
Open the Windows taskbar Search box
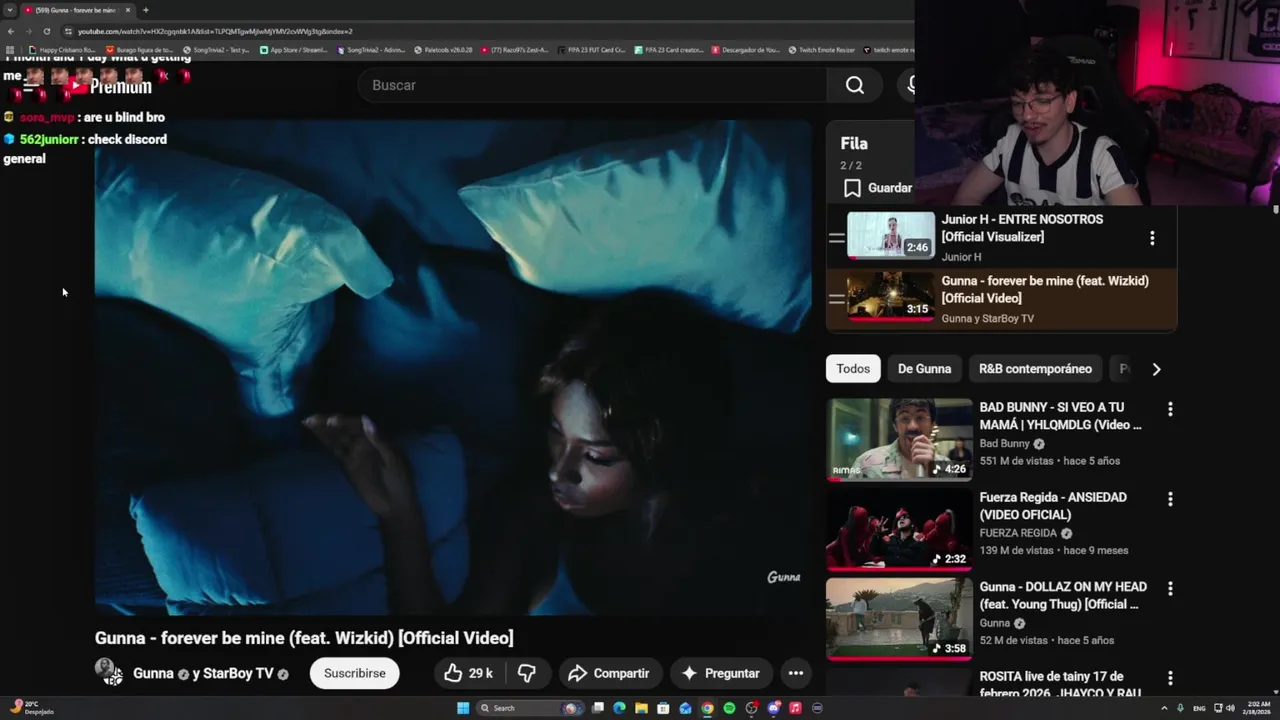(x=530, y=708)
